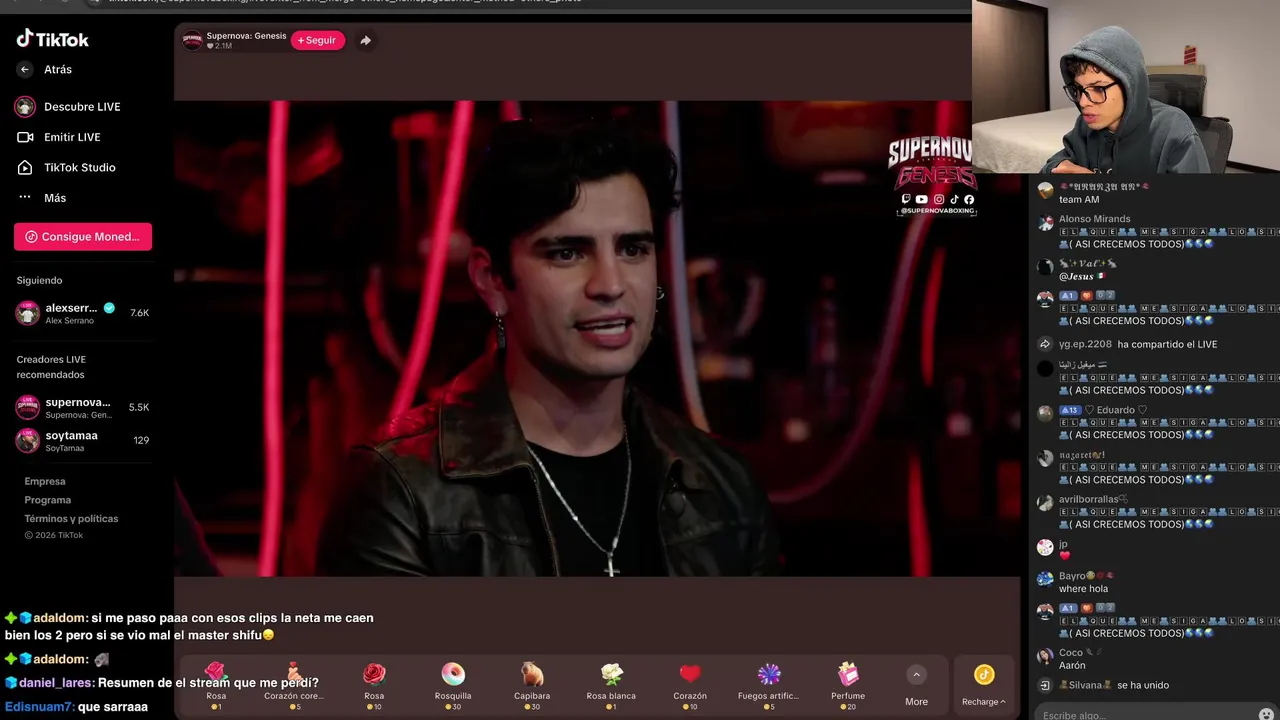Click jp's heart chat message

click(x=1065, y=556)
